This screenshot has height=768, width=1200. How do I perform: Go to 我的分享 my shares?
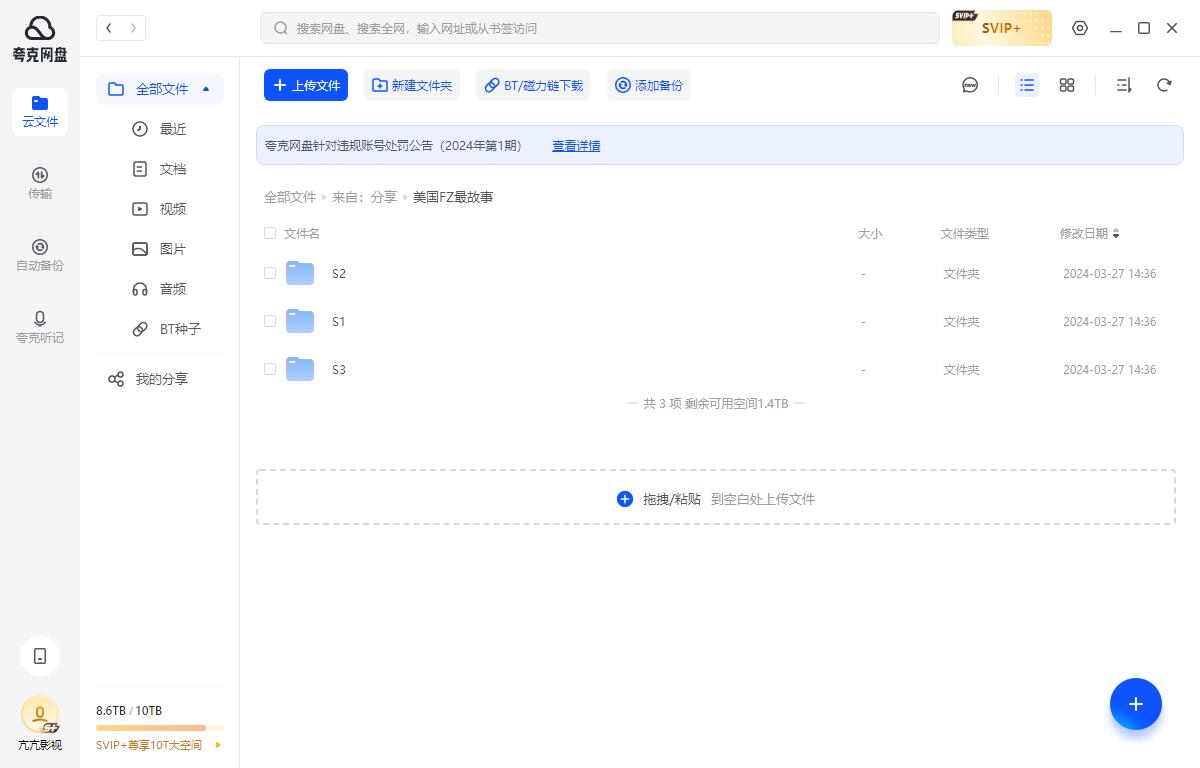click(160, 378)
